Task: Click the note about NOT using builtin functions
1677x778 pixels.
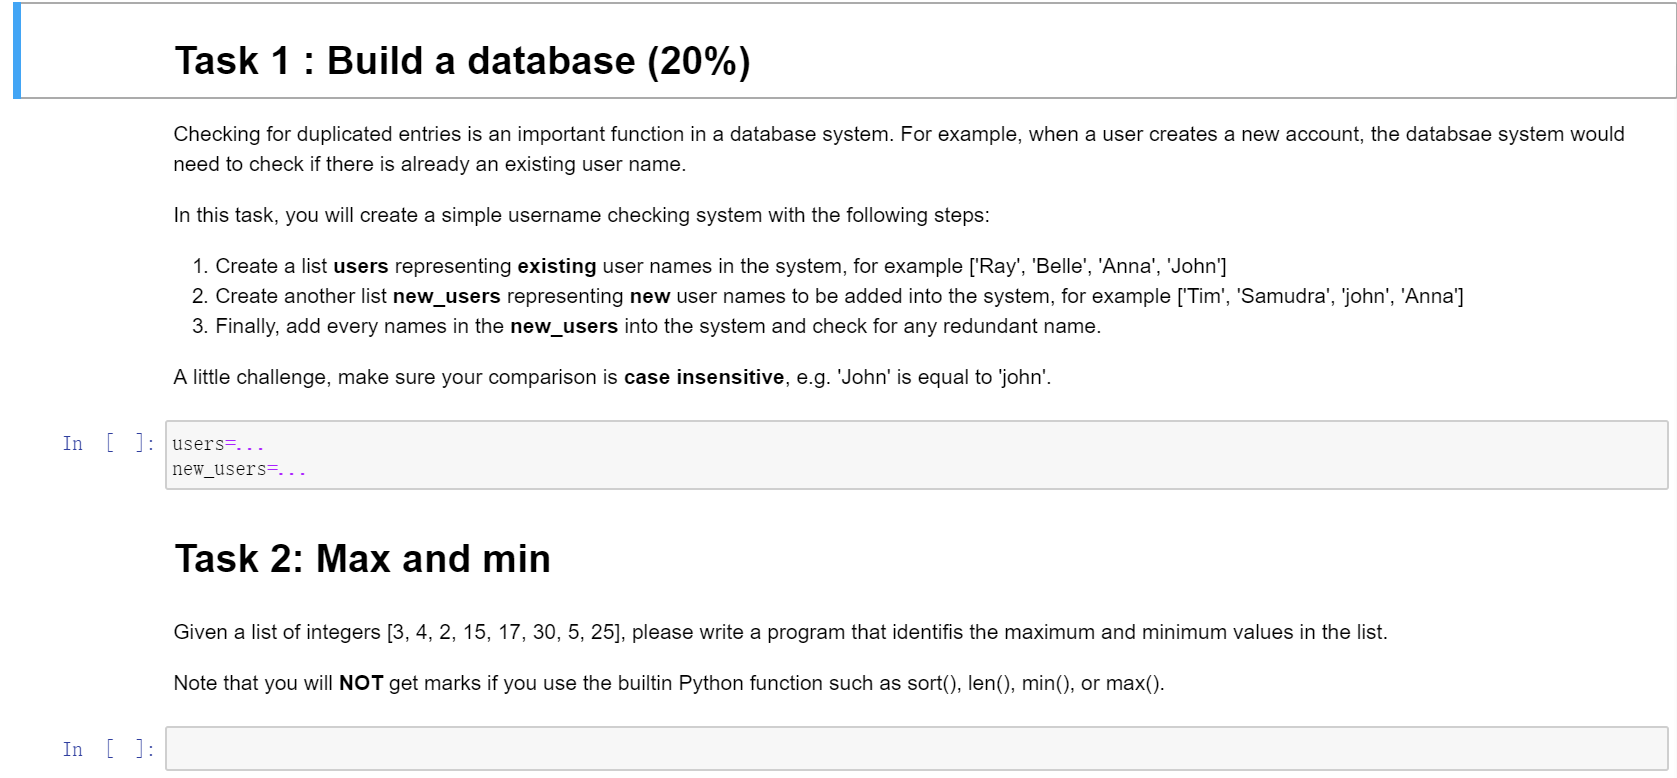Action: pyautogui.click(x=660, y=683)
